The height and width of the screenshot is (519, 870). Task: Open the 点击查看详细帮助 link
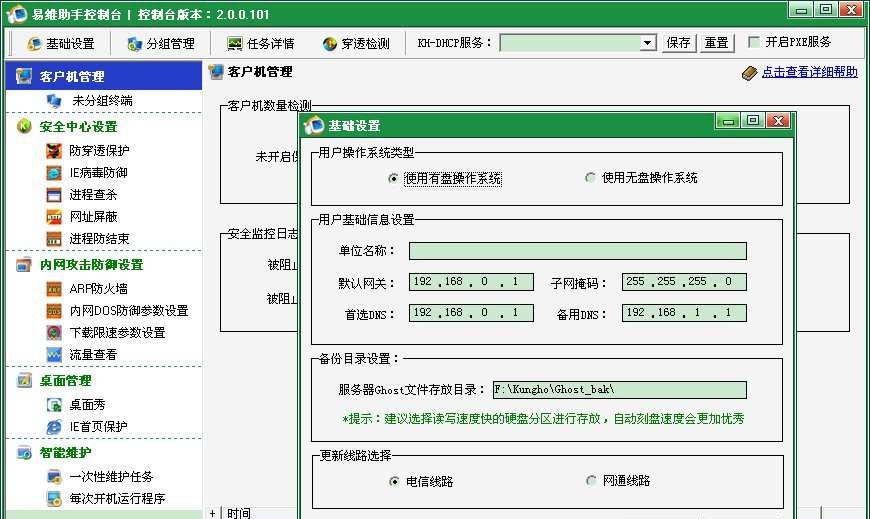(x=810, y=72)
